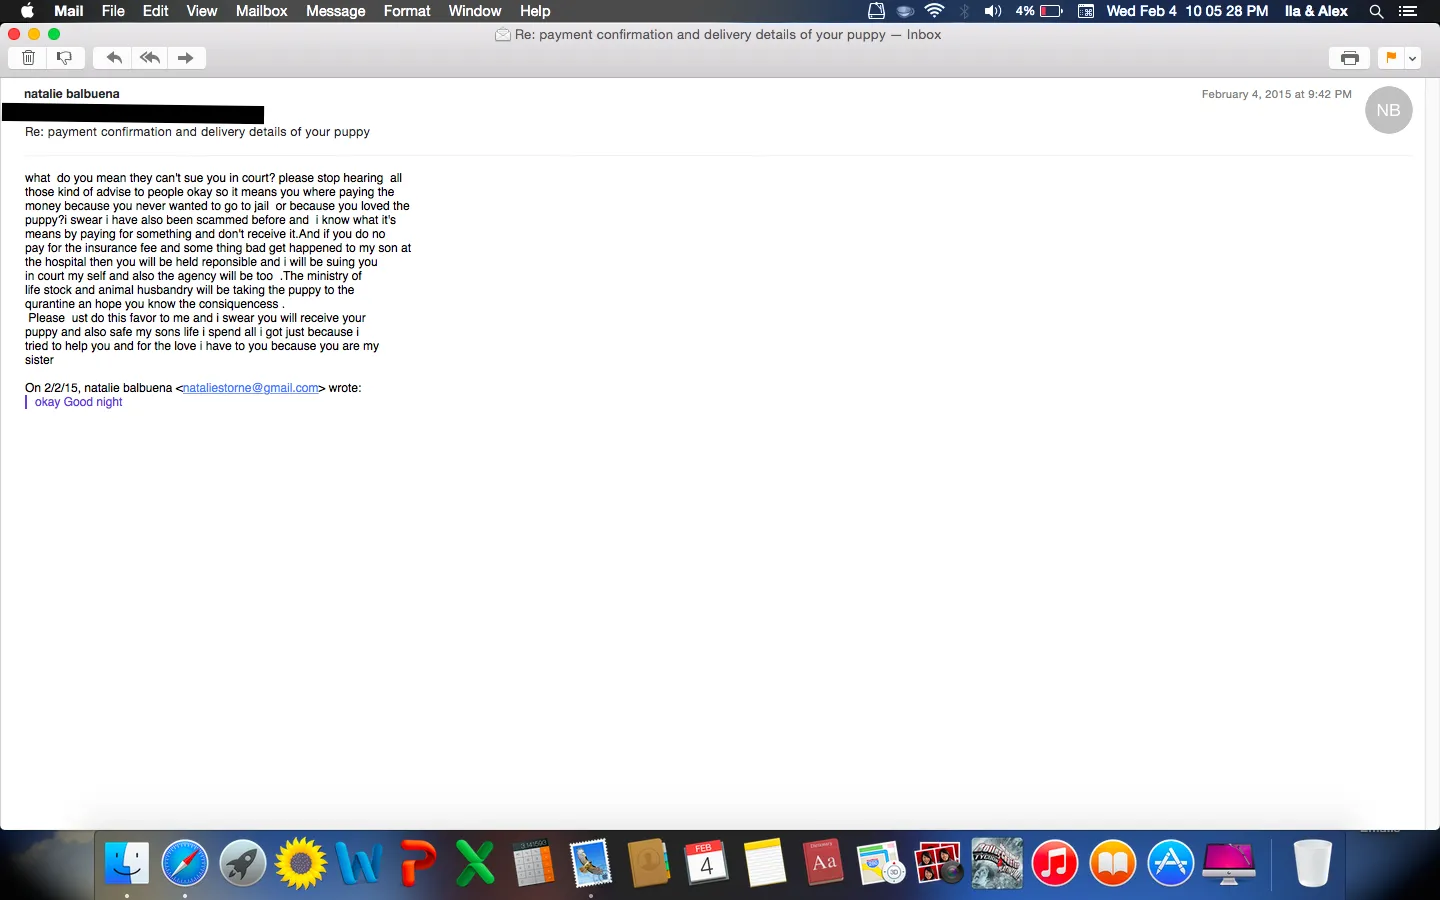
Task: Open the pink iMac app in the dock
Action: point(1229,863)
